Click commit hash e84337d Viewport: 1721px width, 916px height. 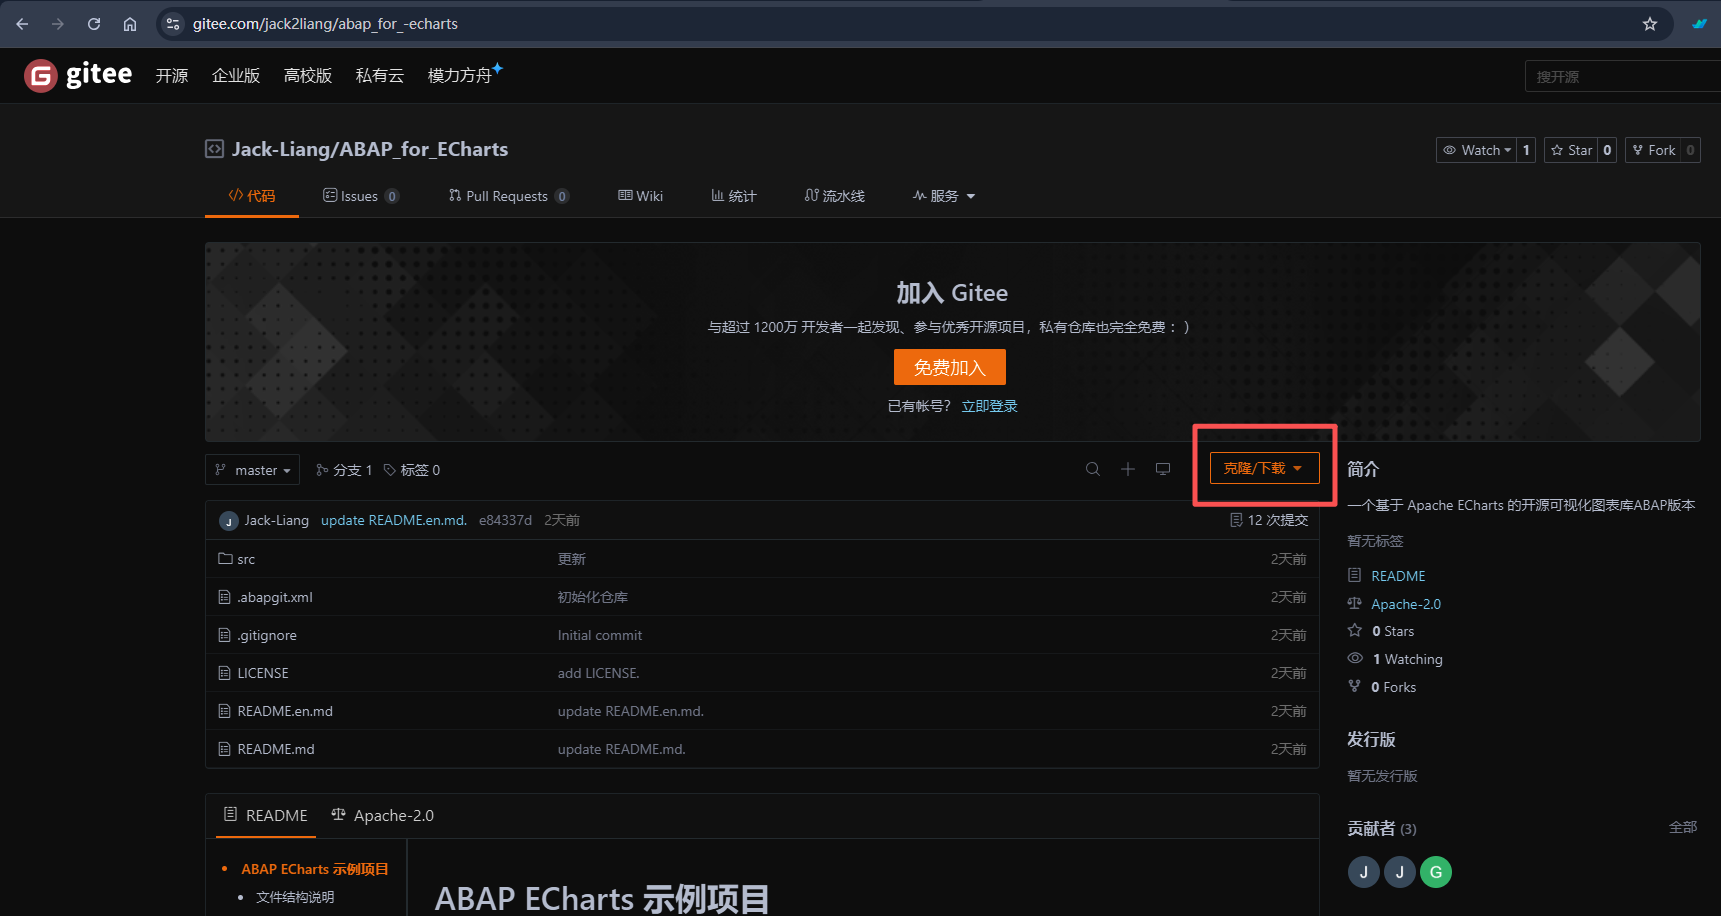coord(505,520)
